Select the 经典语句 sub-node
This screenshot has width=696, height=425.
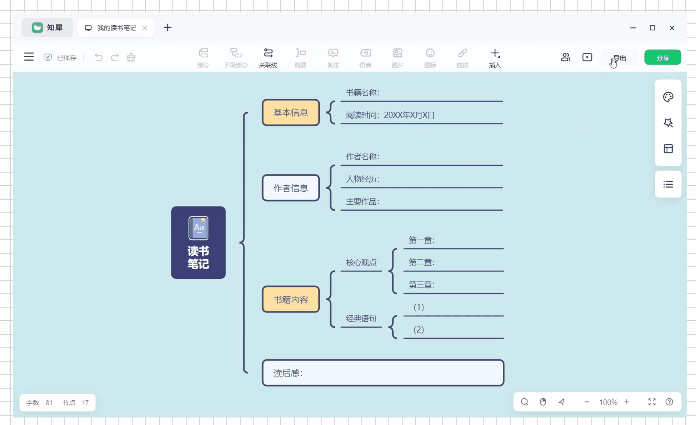pos(361,319)
